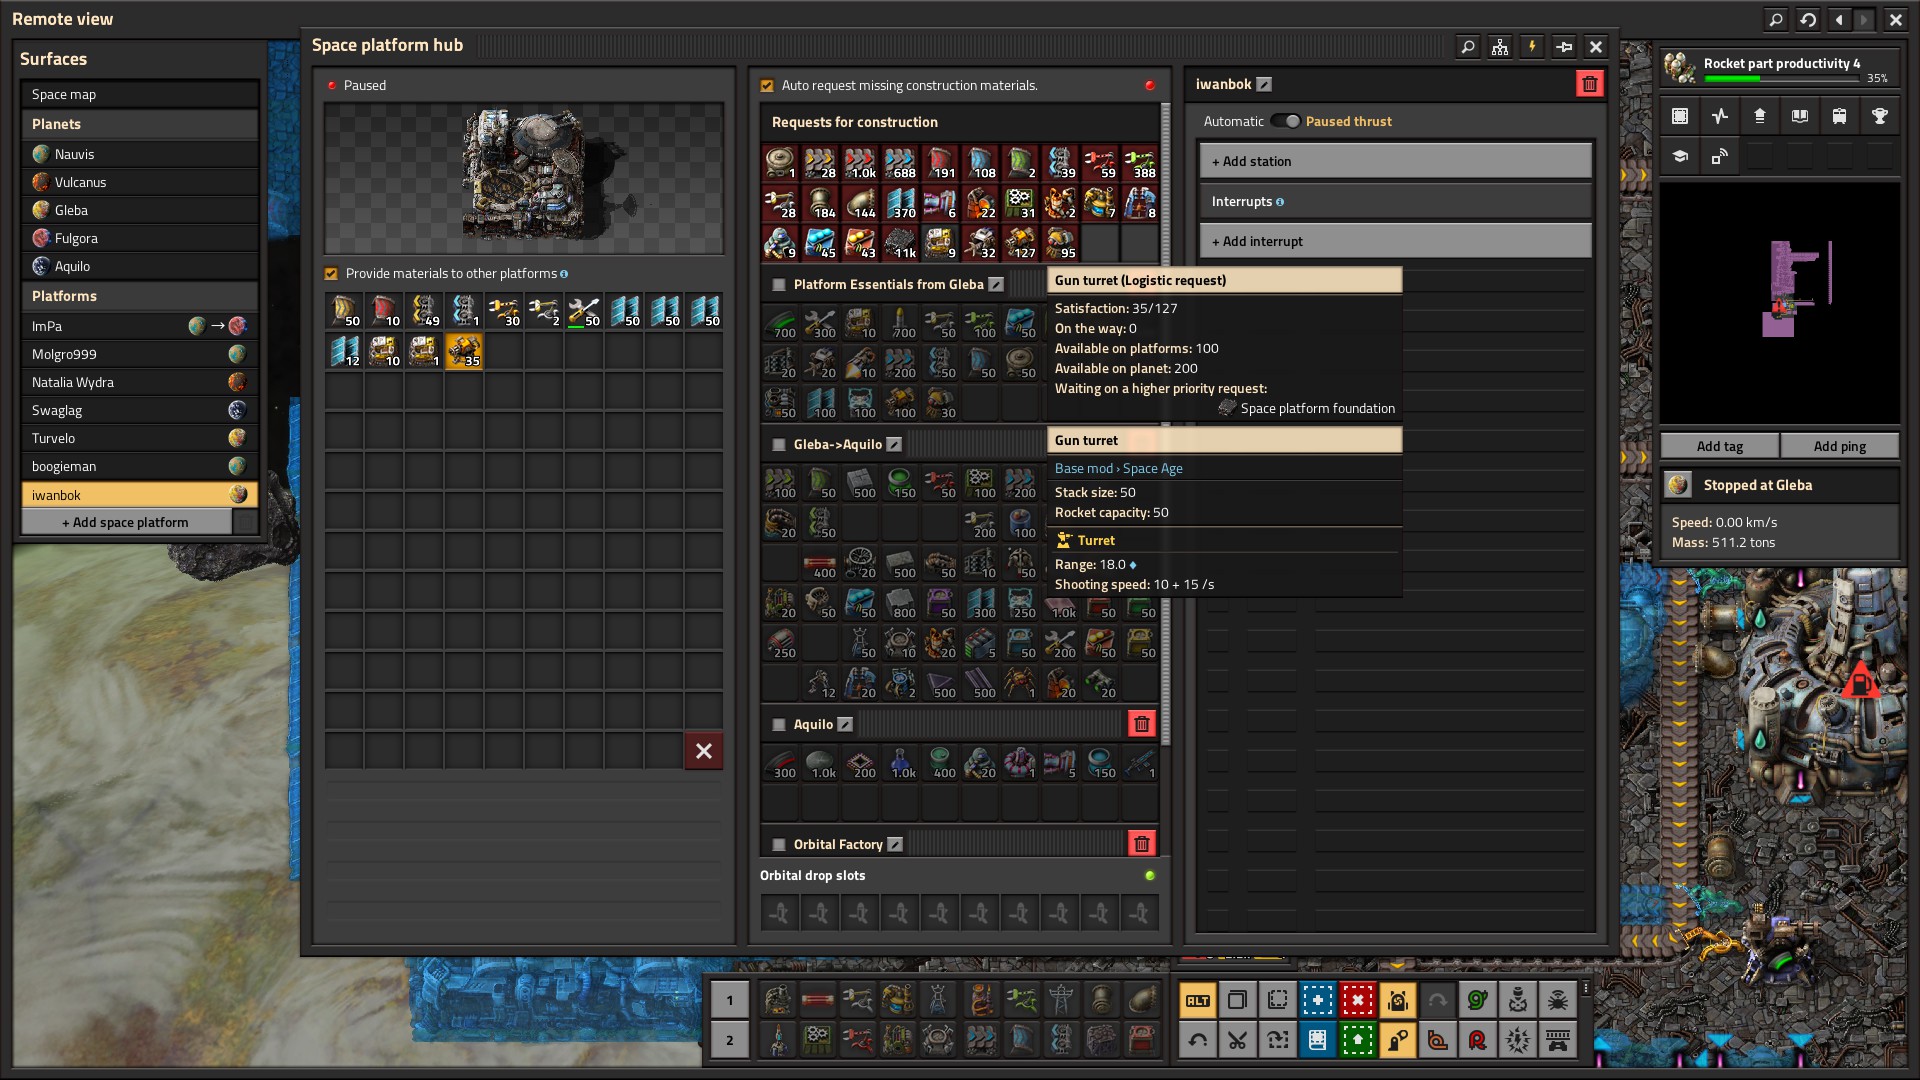
Task: Click the Undo shortcut button
Action: point(1198,1040)
